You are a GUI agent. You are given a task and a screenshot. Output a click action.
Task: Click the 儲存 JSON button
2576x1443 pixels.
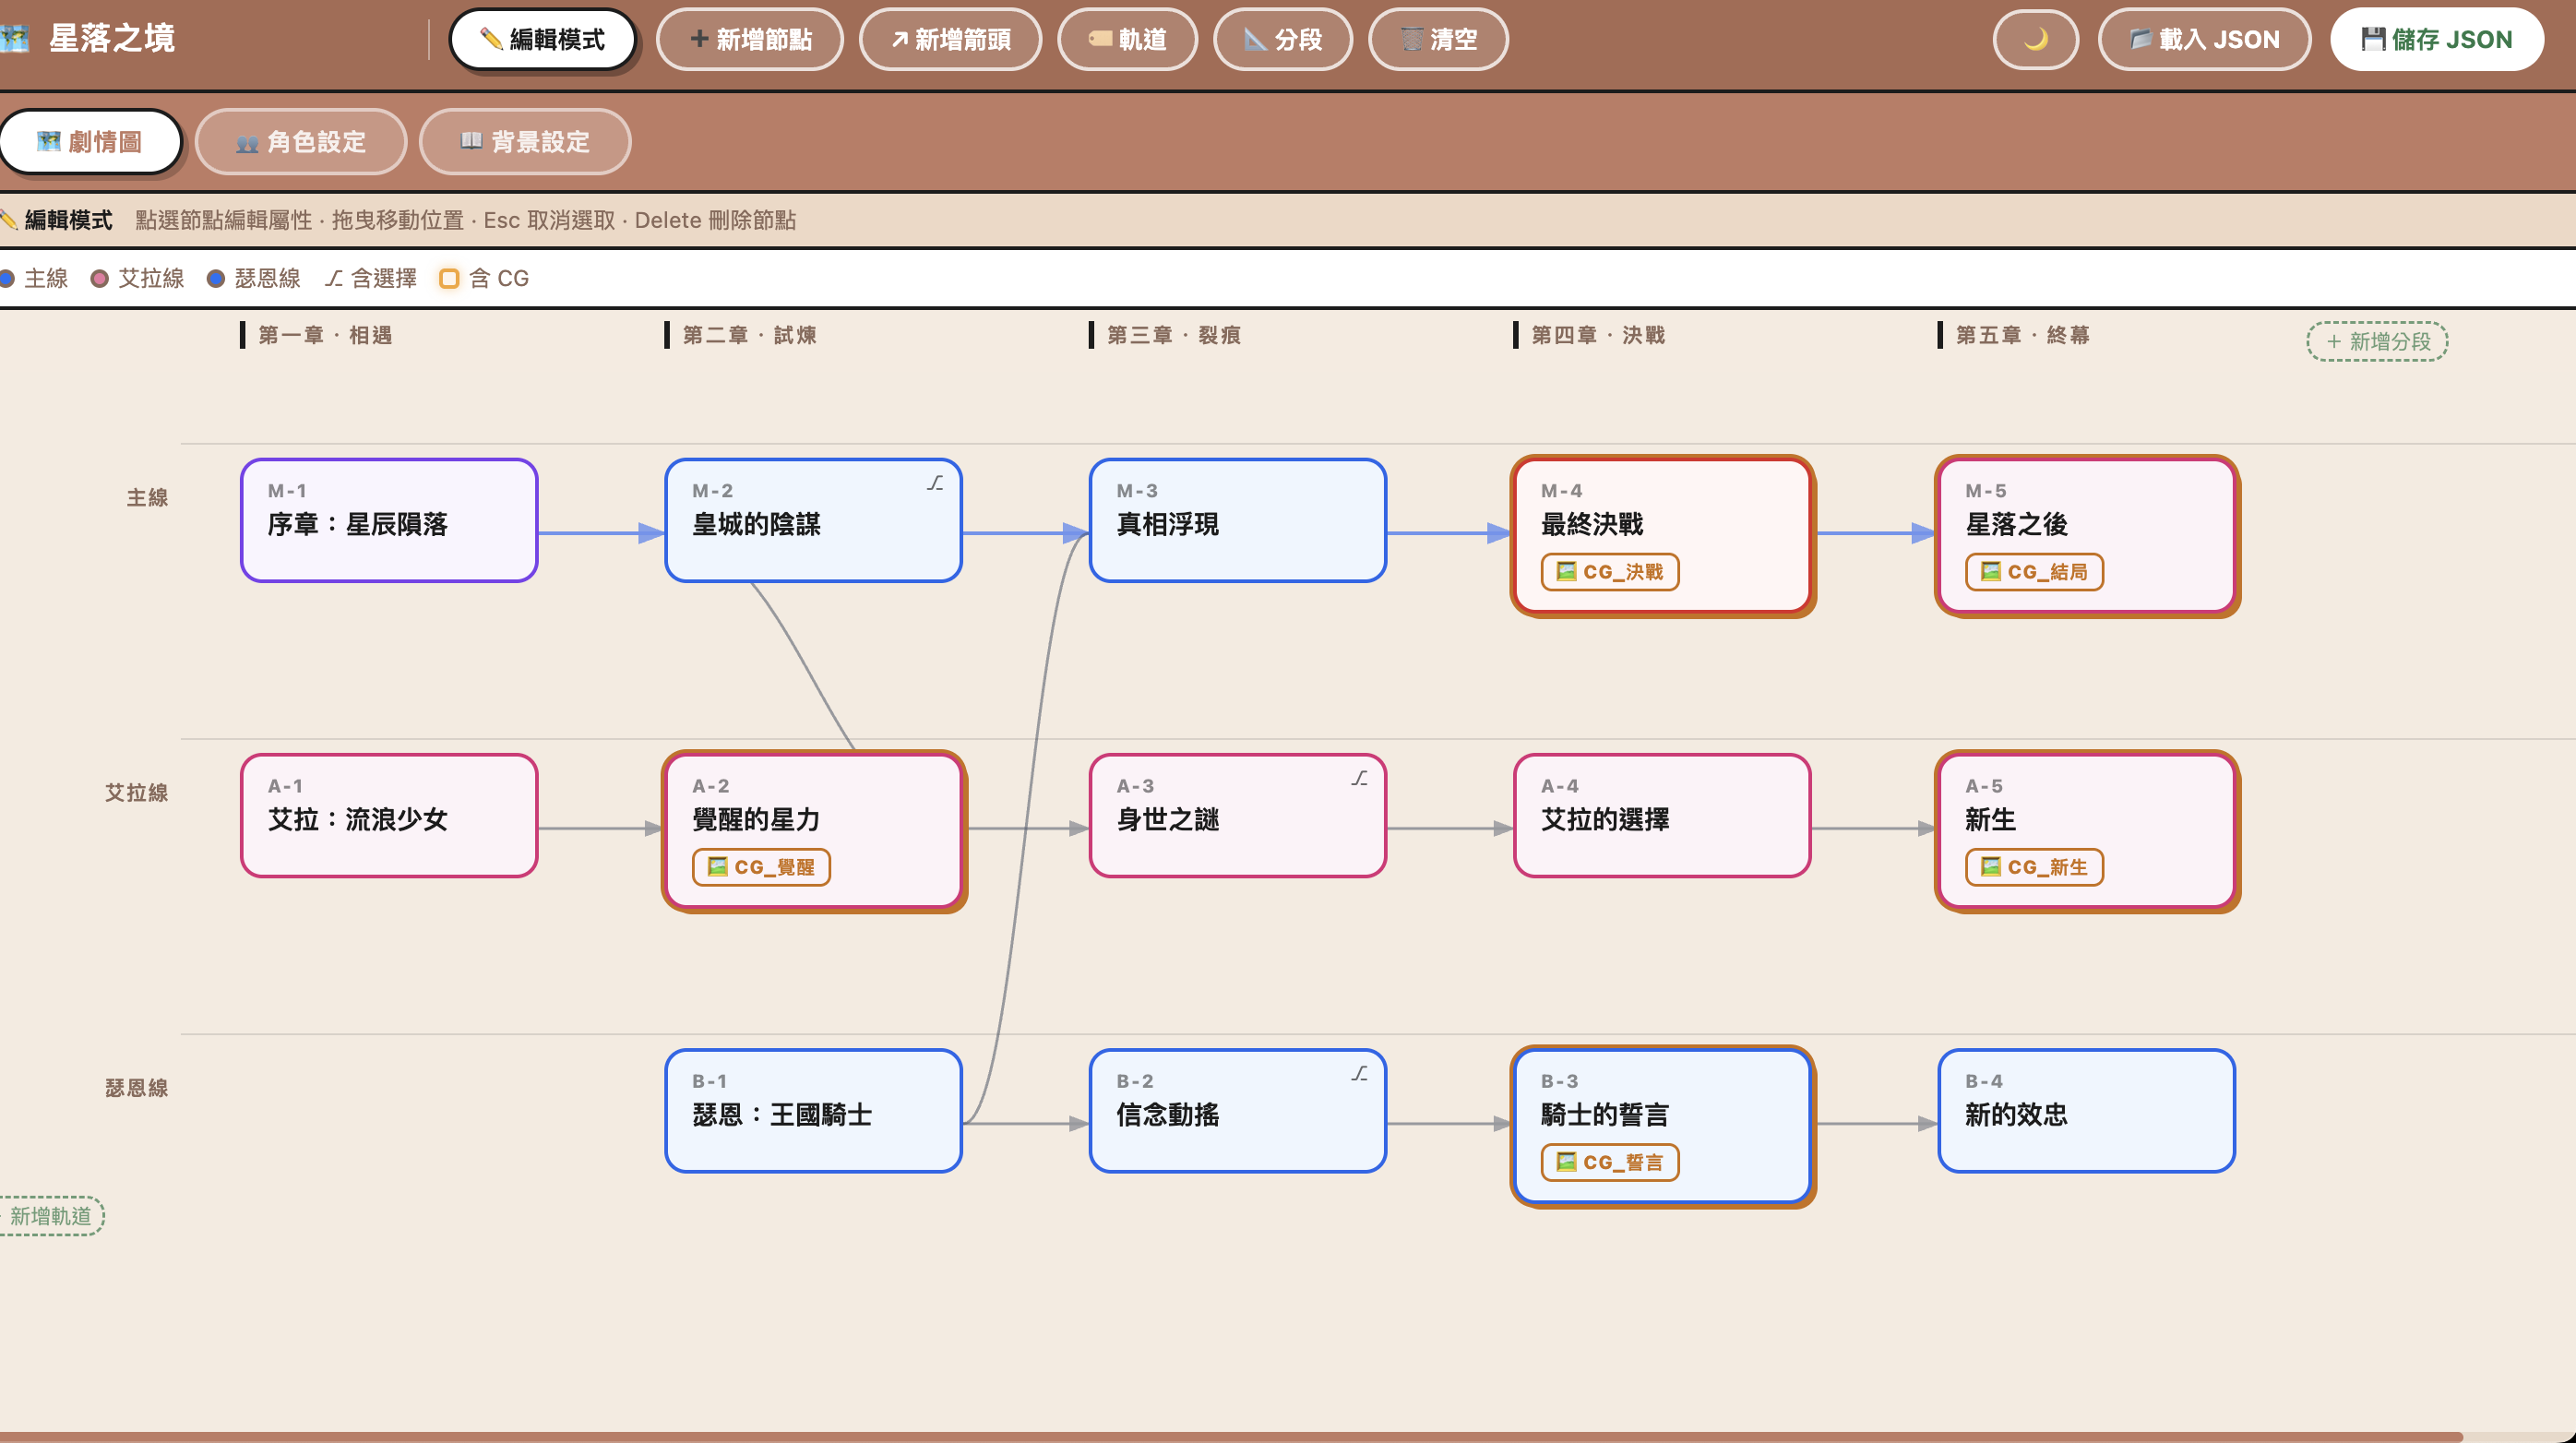2437,39
